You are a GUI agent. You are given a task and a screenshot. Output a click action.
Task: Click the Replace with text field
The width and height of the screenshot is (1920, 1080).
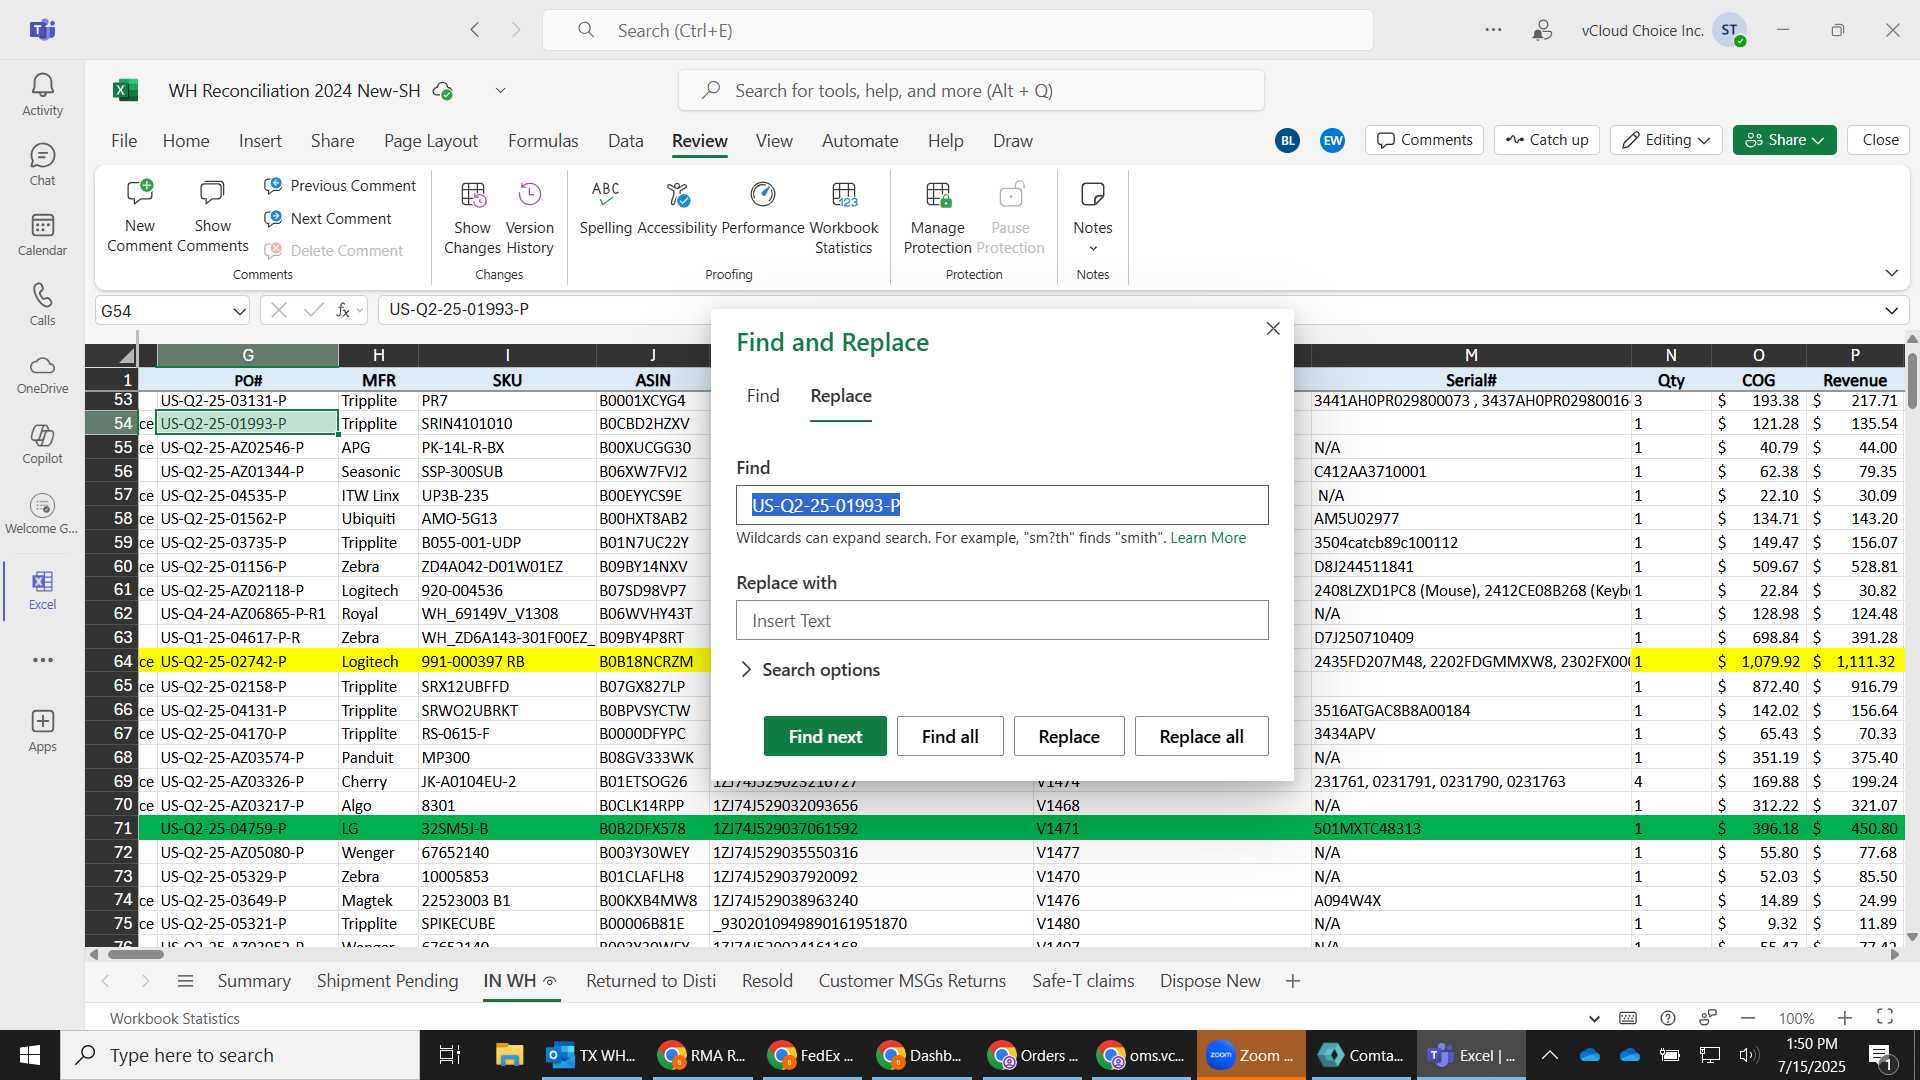(1002, 620)
